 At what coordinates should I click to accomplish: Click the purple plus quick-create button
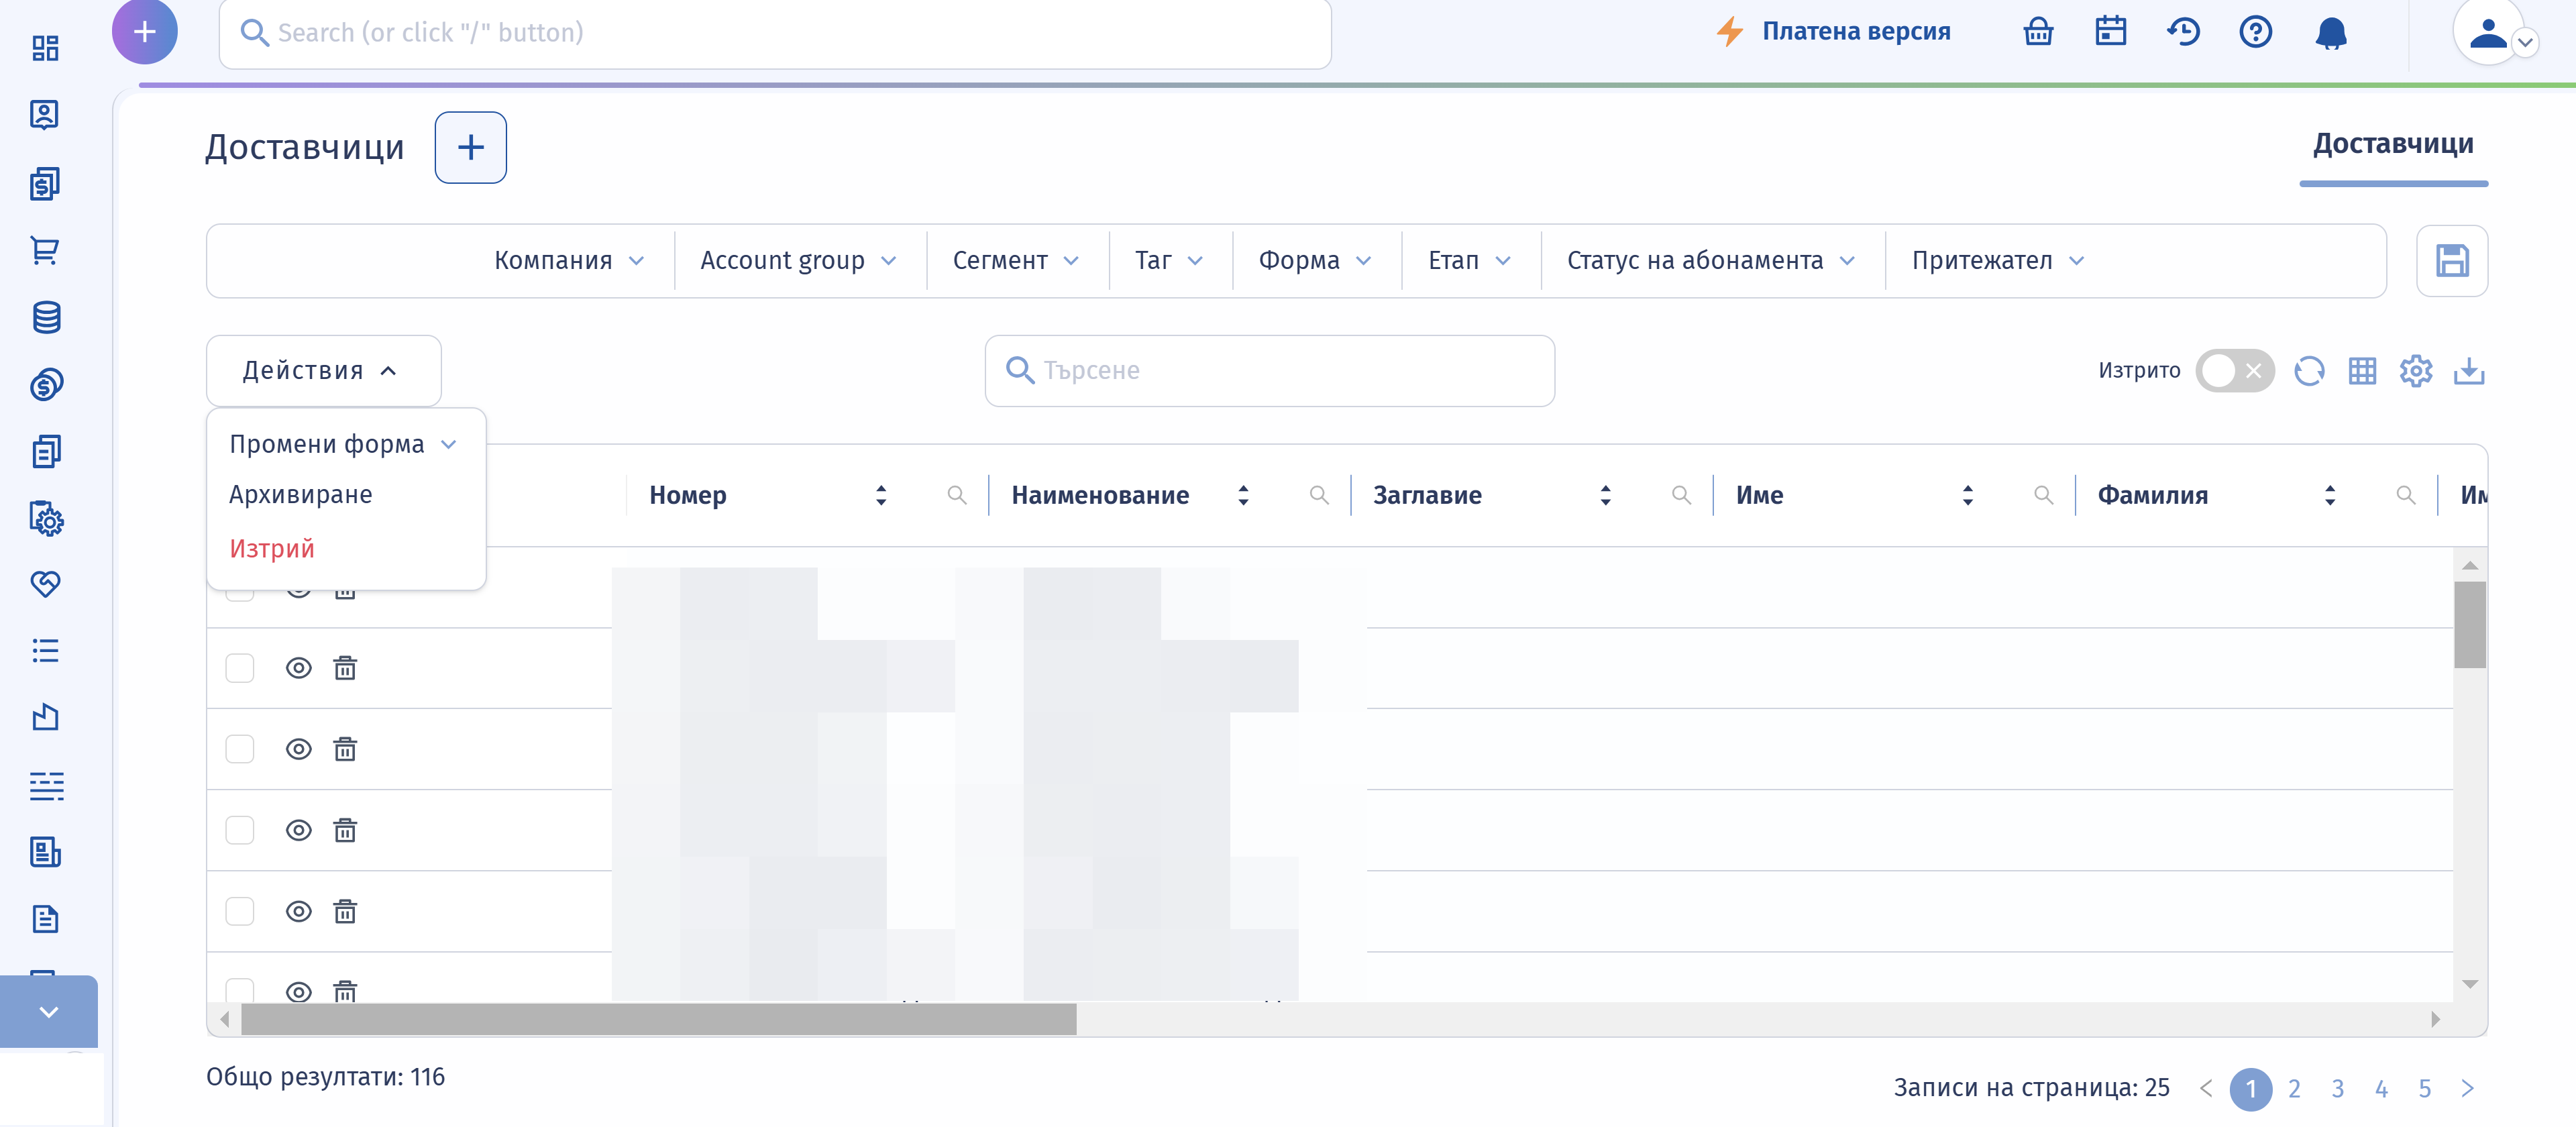pos(145,32)
